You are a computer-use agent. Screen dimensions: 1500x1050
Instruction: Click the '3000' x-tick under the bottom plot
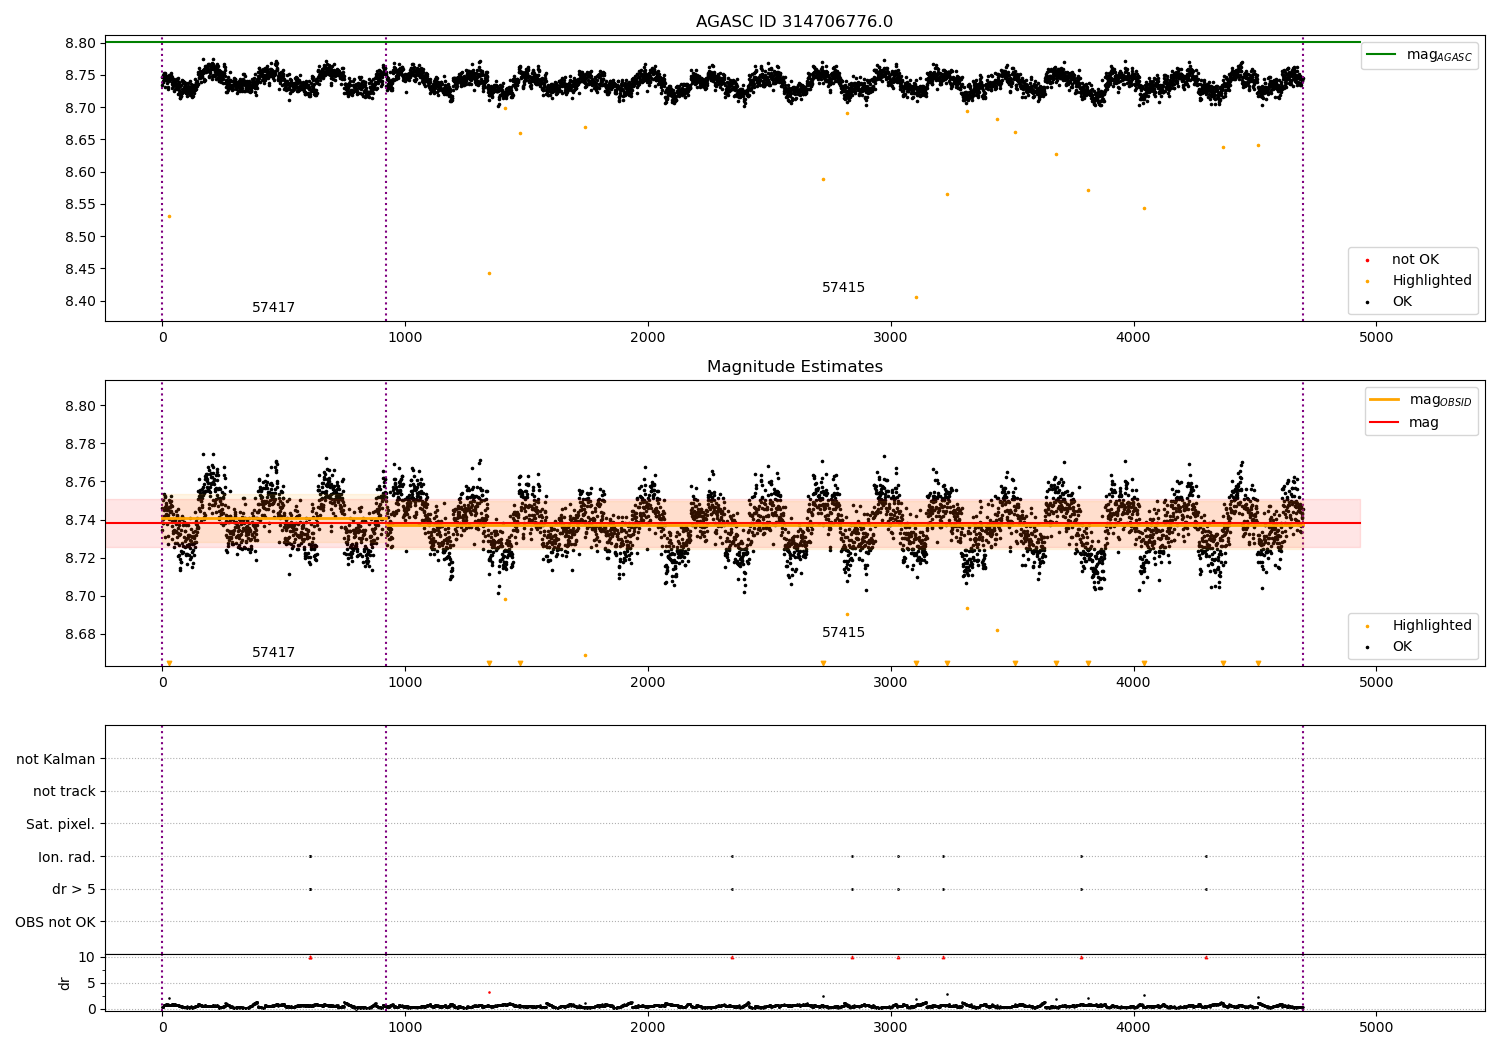(x=891, y=1027)
